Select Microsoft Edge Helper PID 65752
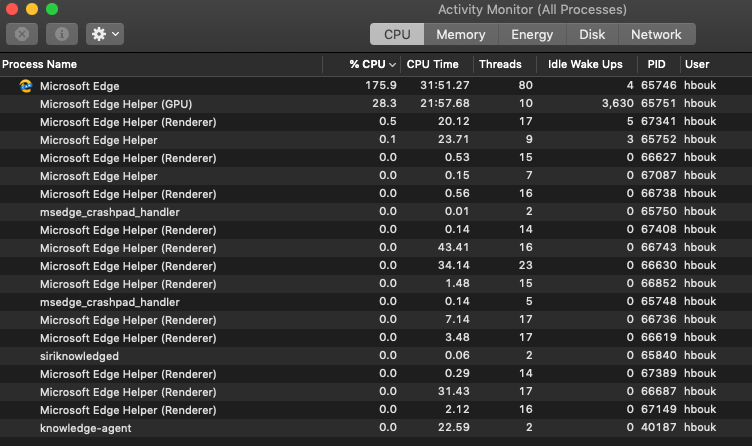This screenshot has height=446, width=752. pyautogui.click(x=376, y=140)
